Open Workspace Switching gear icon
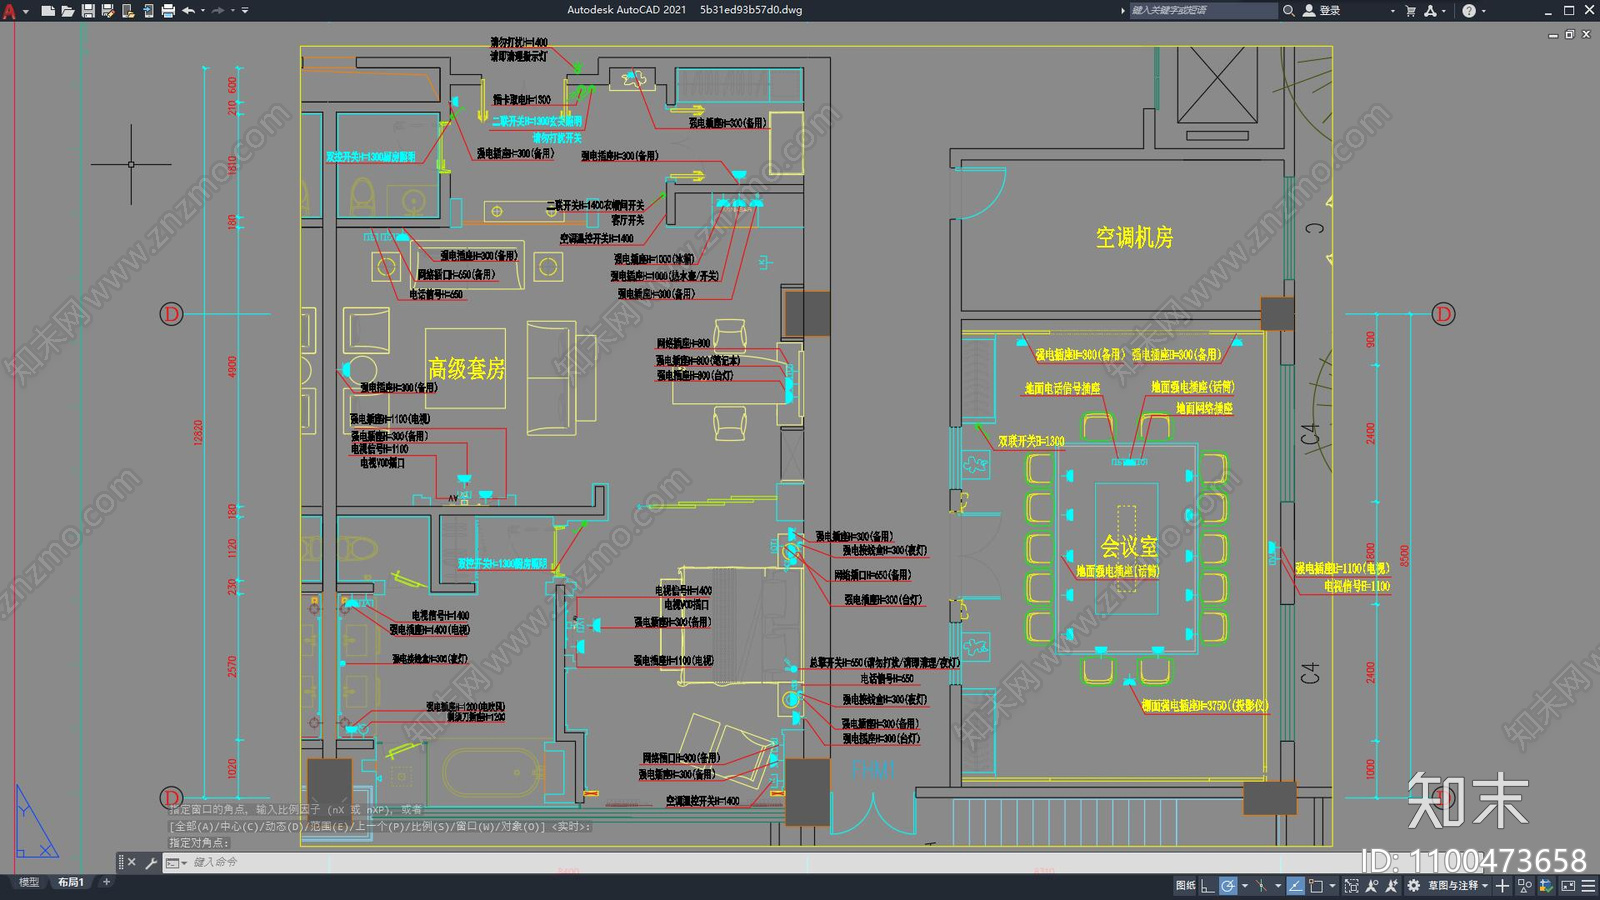1600x900 pixels. pos(1413,885)
